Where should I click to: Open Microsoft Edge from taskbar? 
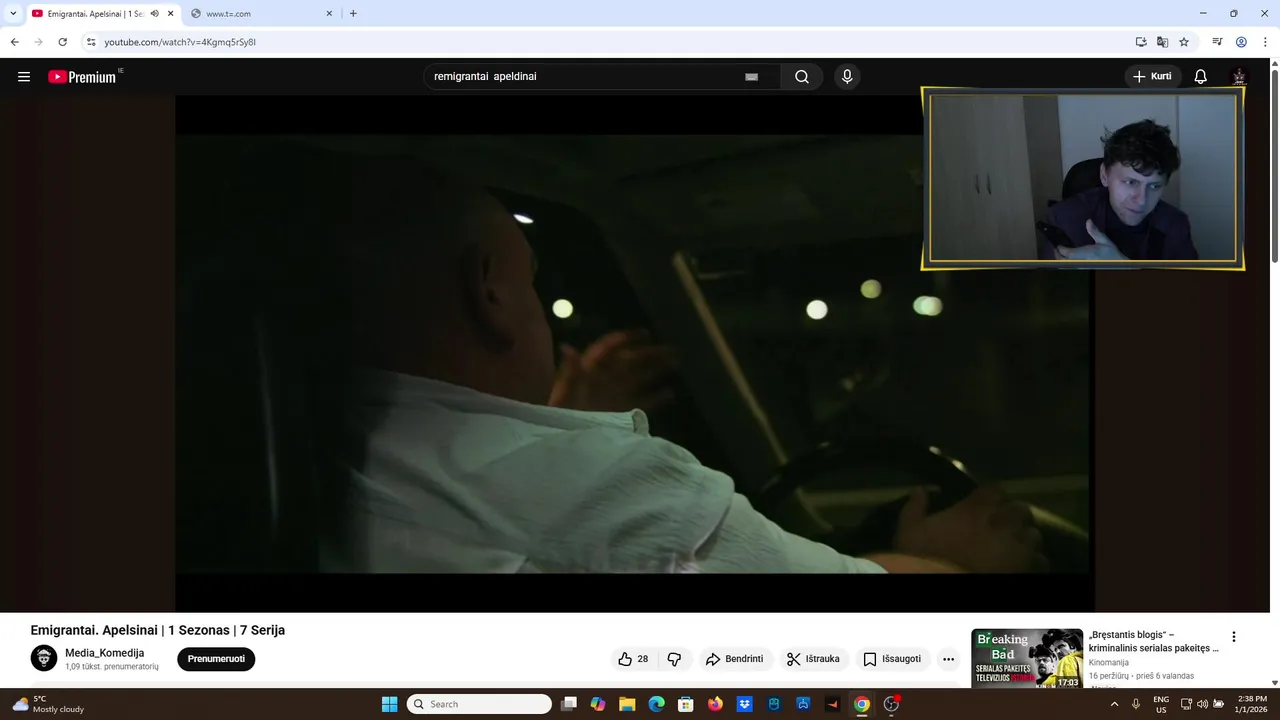pyautogui.click(x=656, y=704)
